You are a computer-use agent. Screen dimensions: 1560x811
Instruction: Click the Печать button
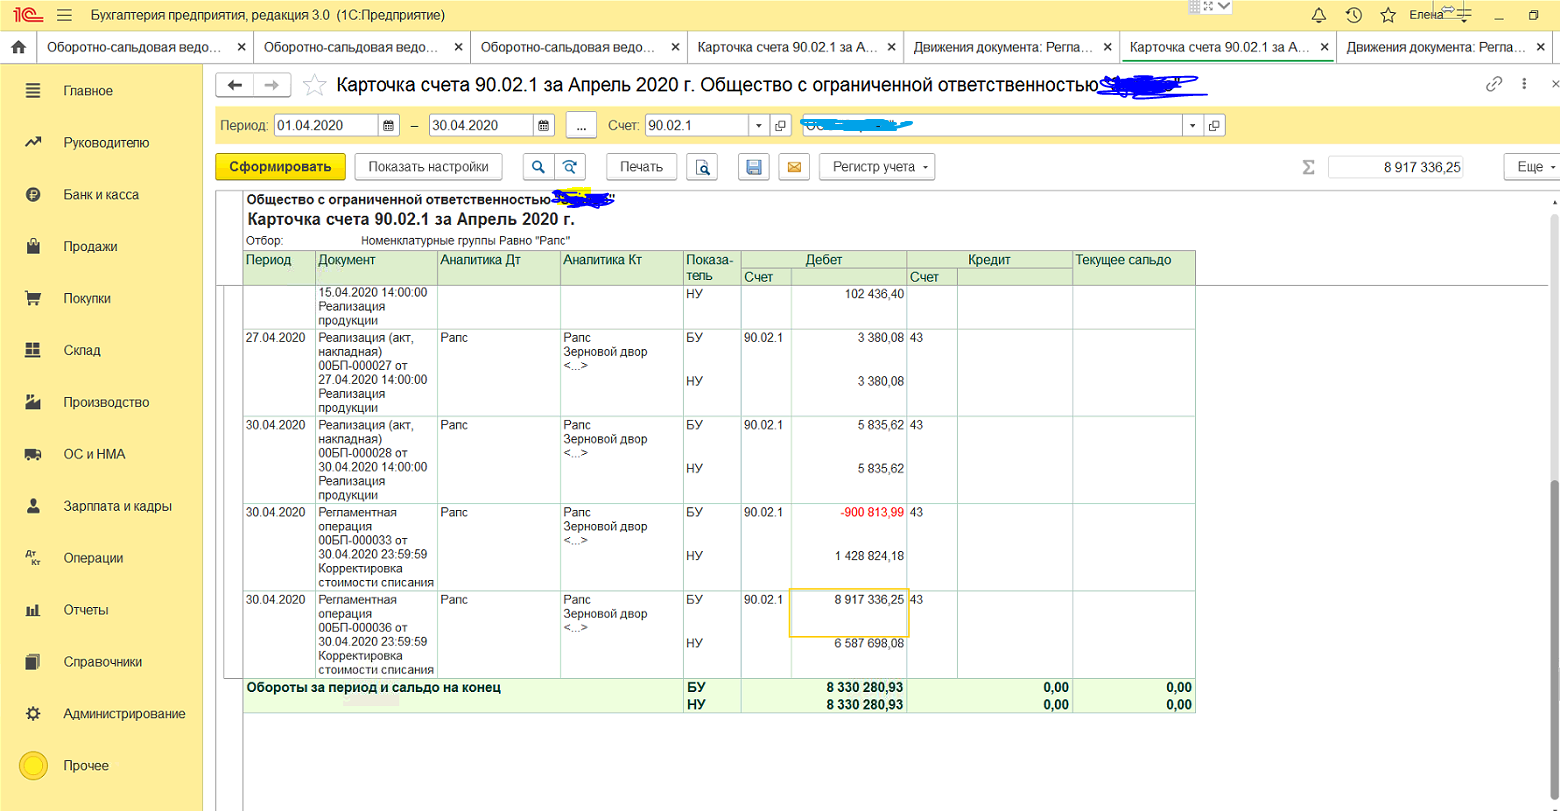641,167
